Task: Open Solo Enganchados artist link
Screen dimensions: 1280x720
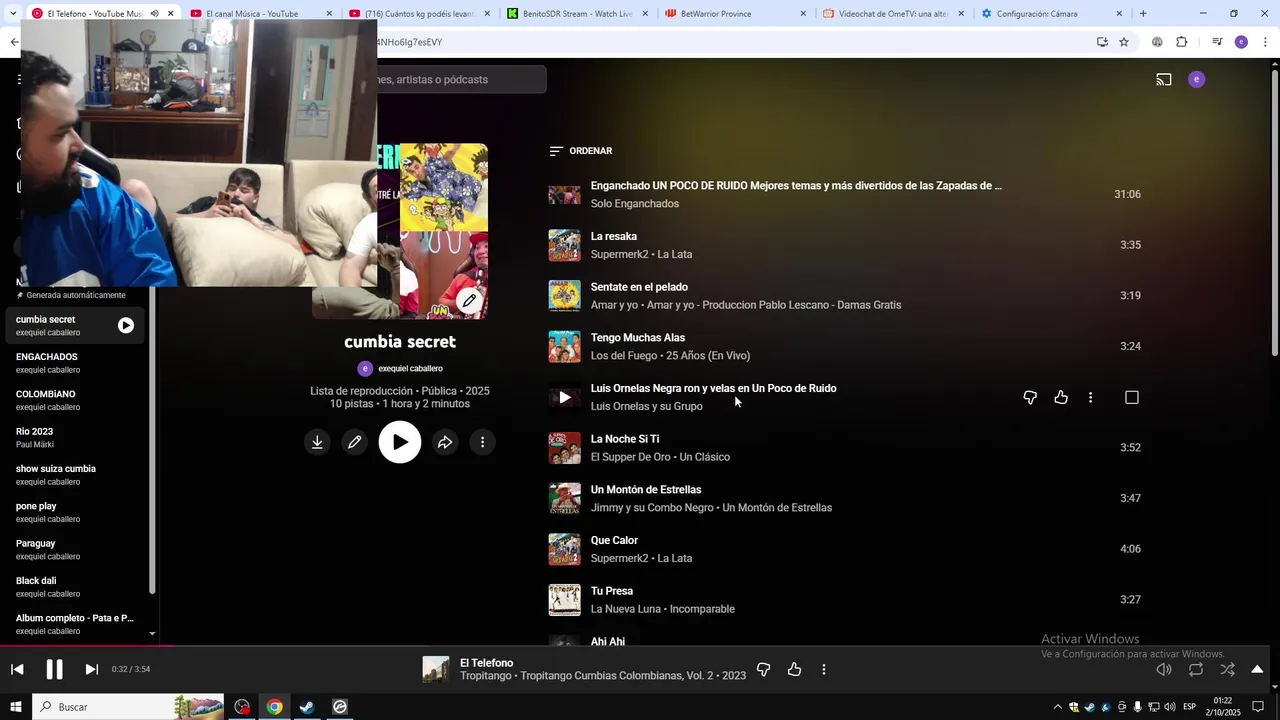Action: pos(634,204)
